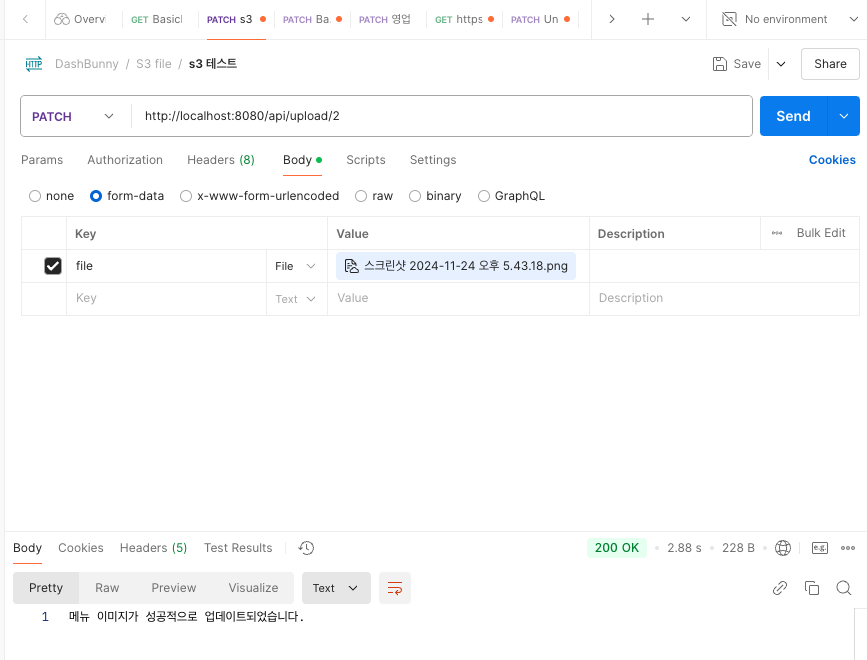The height and width of the screenshot is (660, 867).
Task: Select the raw body type radio
Action: 364,196
